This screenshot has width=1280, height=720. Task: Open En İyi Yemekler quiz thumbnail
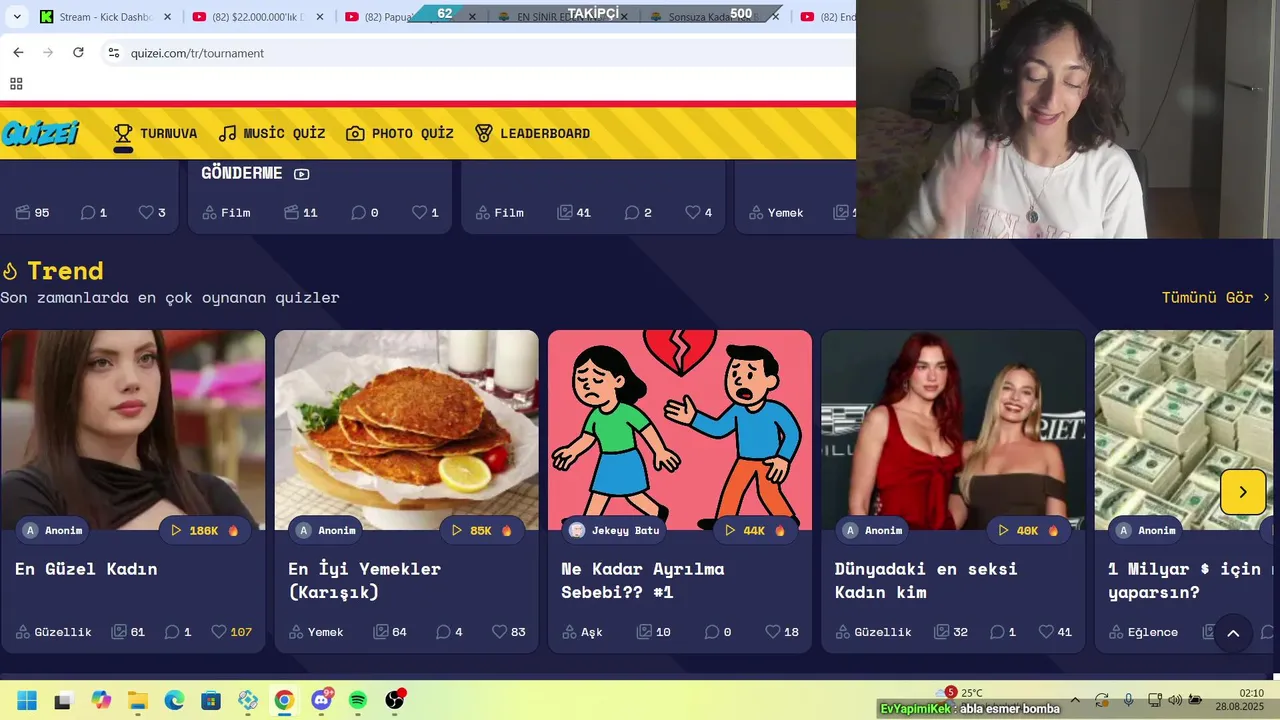[406, 430]
